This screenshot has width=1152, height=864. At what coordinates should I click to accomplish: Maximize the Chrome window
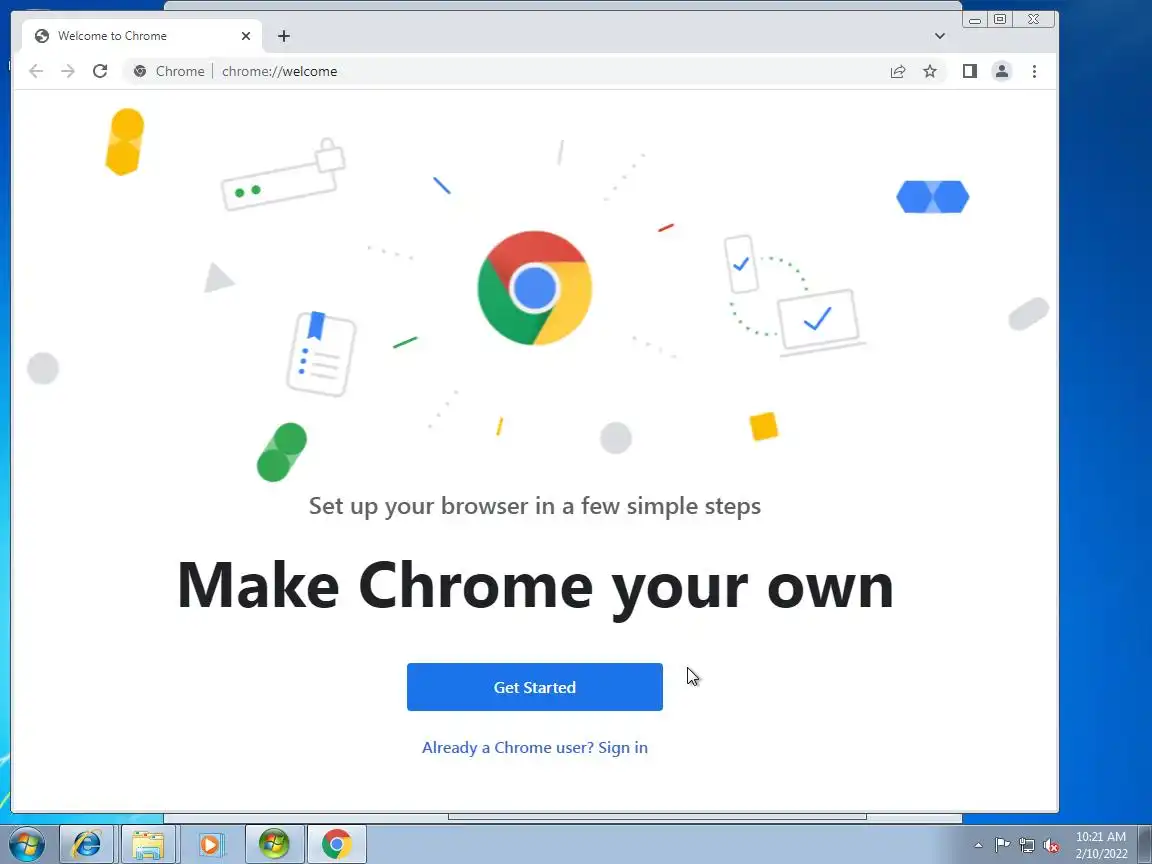(x=1000, y=20)
